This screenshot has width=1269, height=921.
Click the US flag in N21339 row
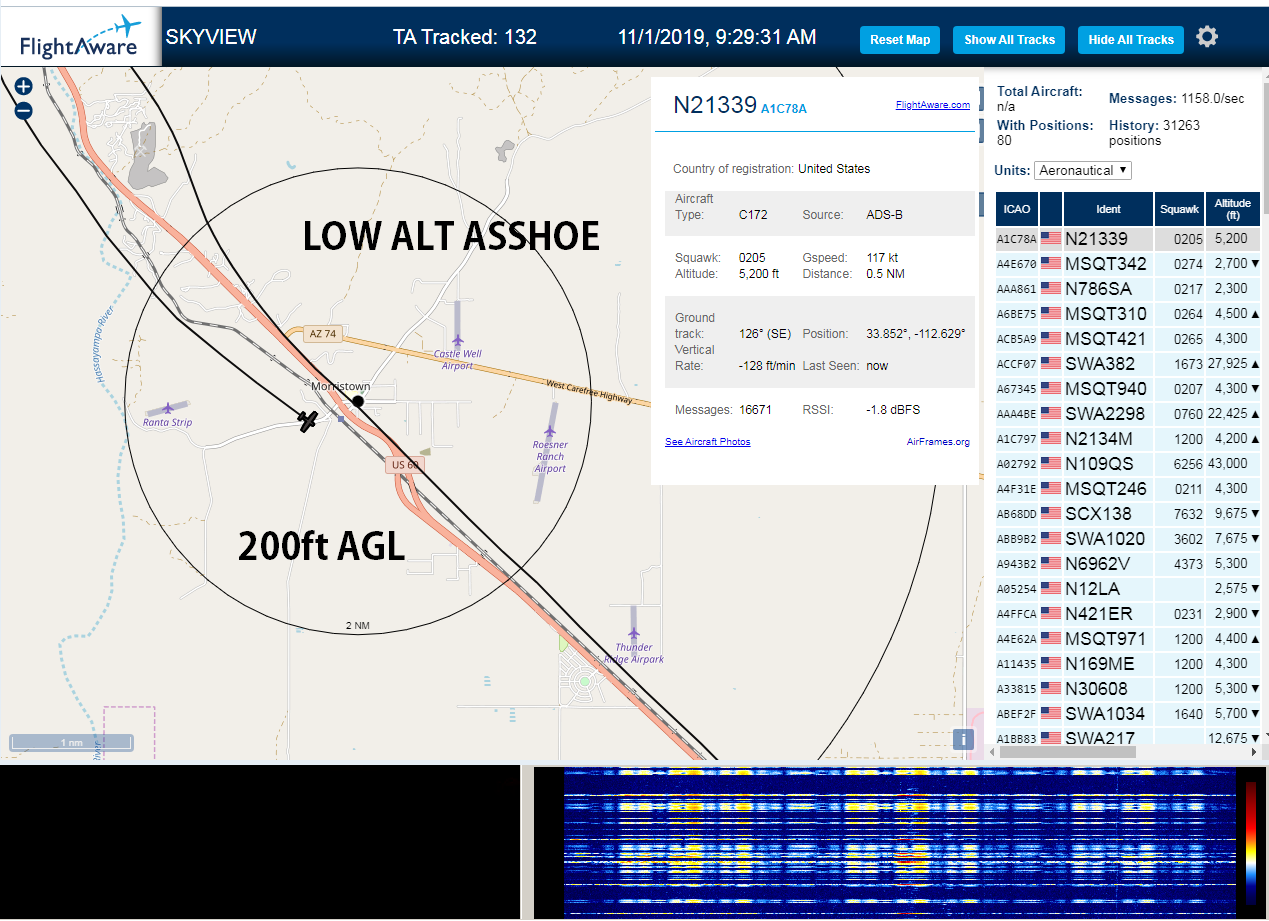(x=1051, y=238)
